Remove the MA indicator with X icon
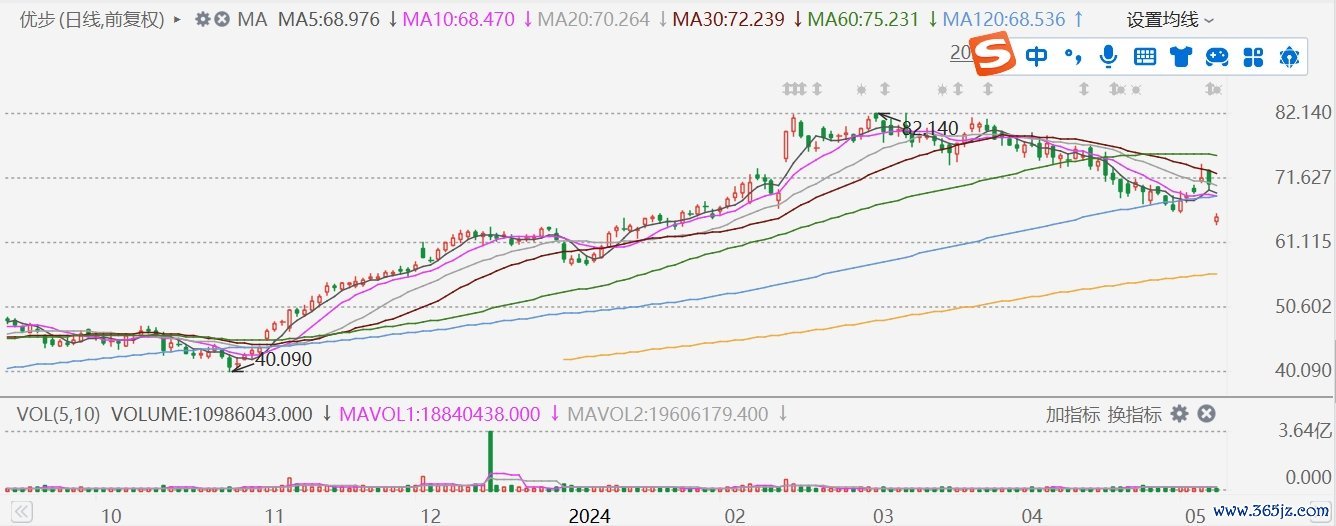Screen dimensions: 1336x526 [x=221, y=19]
